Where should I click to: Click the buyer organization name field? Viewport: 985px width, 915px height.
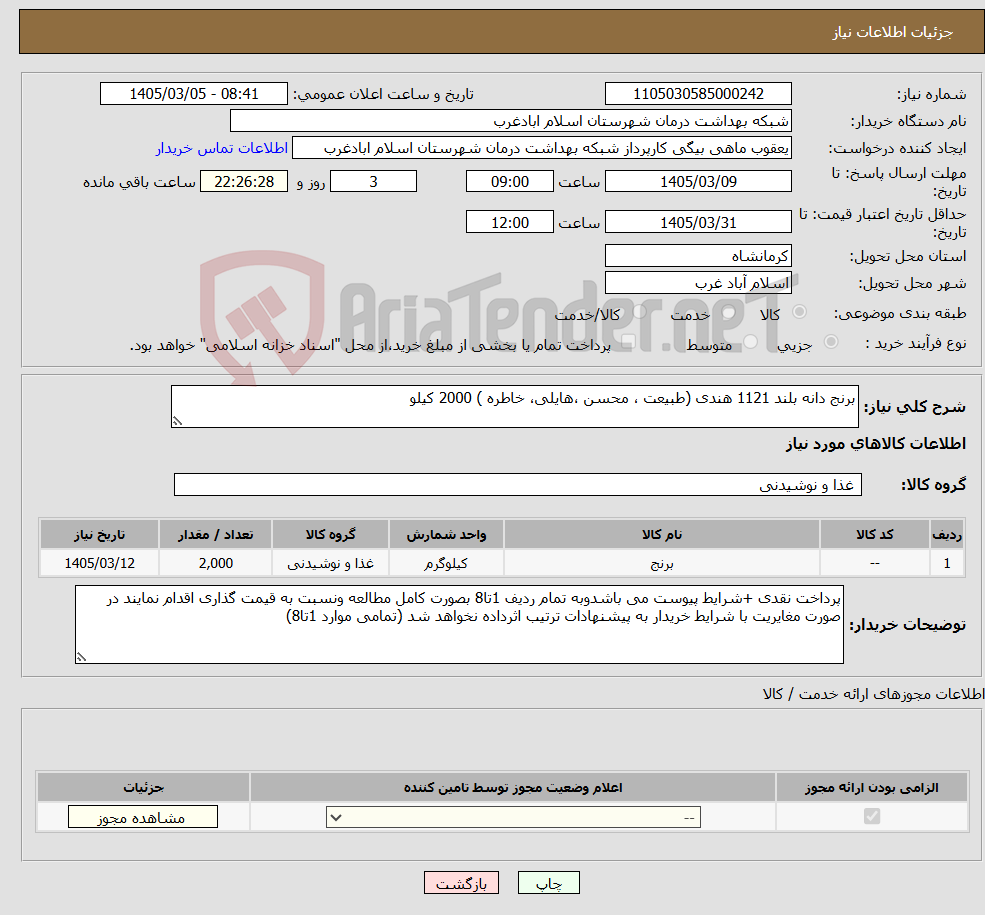pyautogui.click(x=511, y=121)
